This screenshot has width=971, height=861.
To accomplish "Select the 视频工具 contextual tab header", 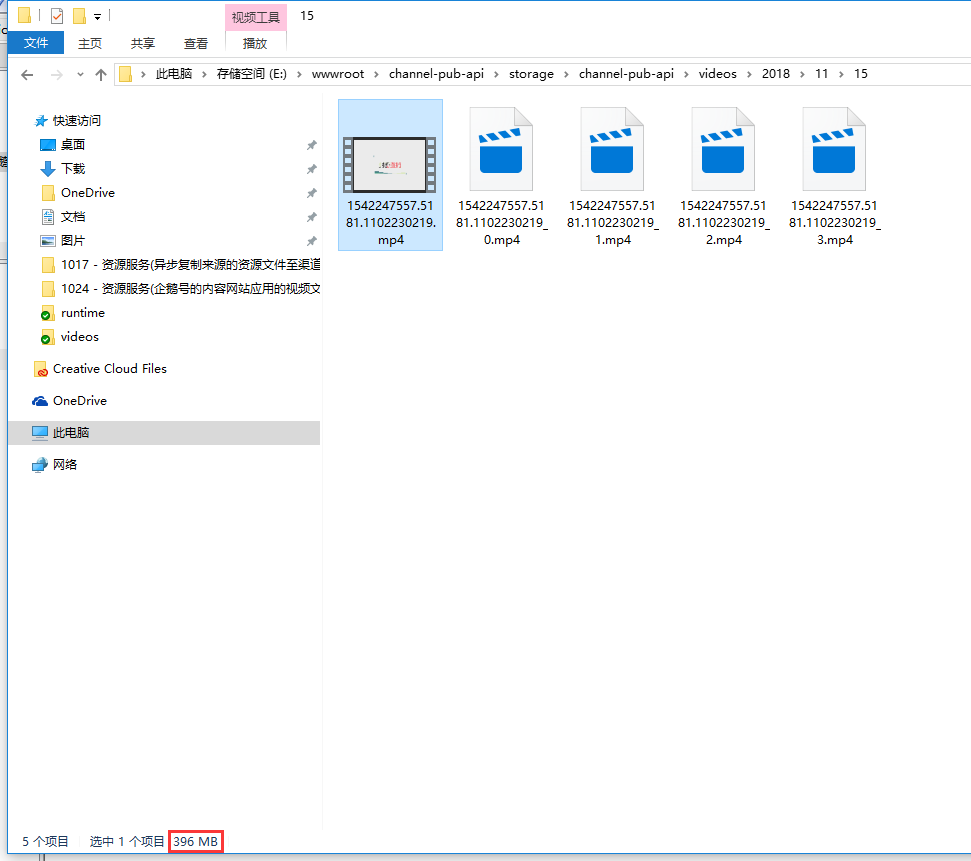I will 256,17.
